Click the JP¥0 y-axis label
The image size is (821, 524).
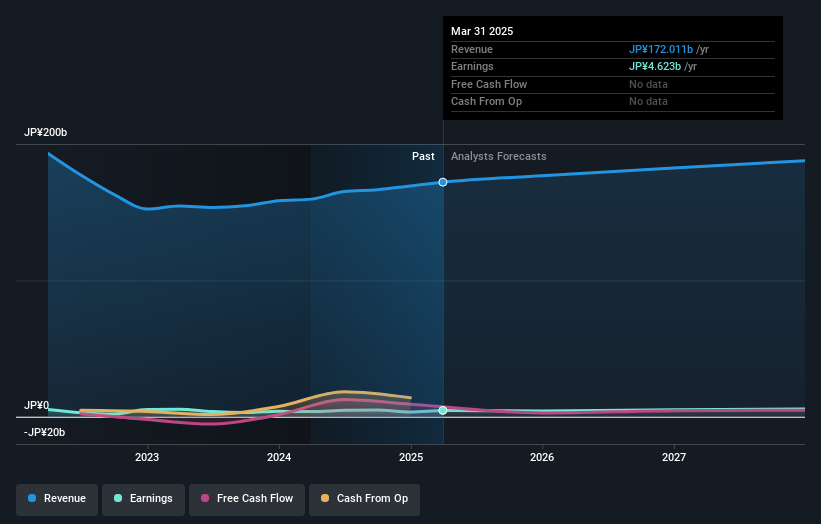pos(37,405)
